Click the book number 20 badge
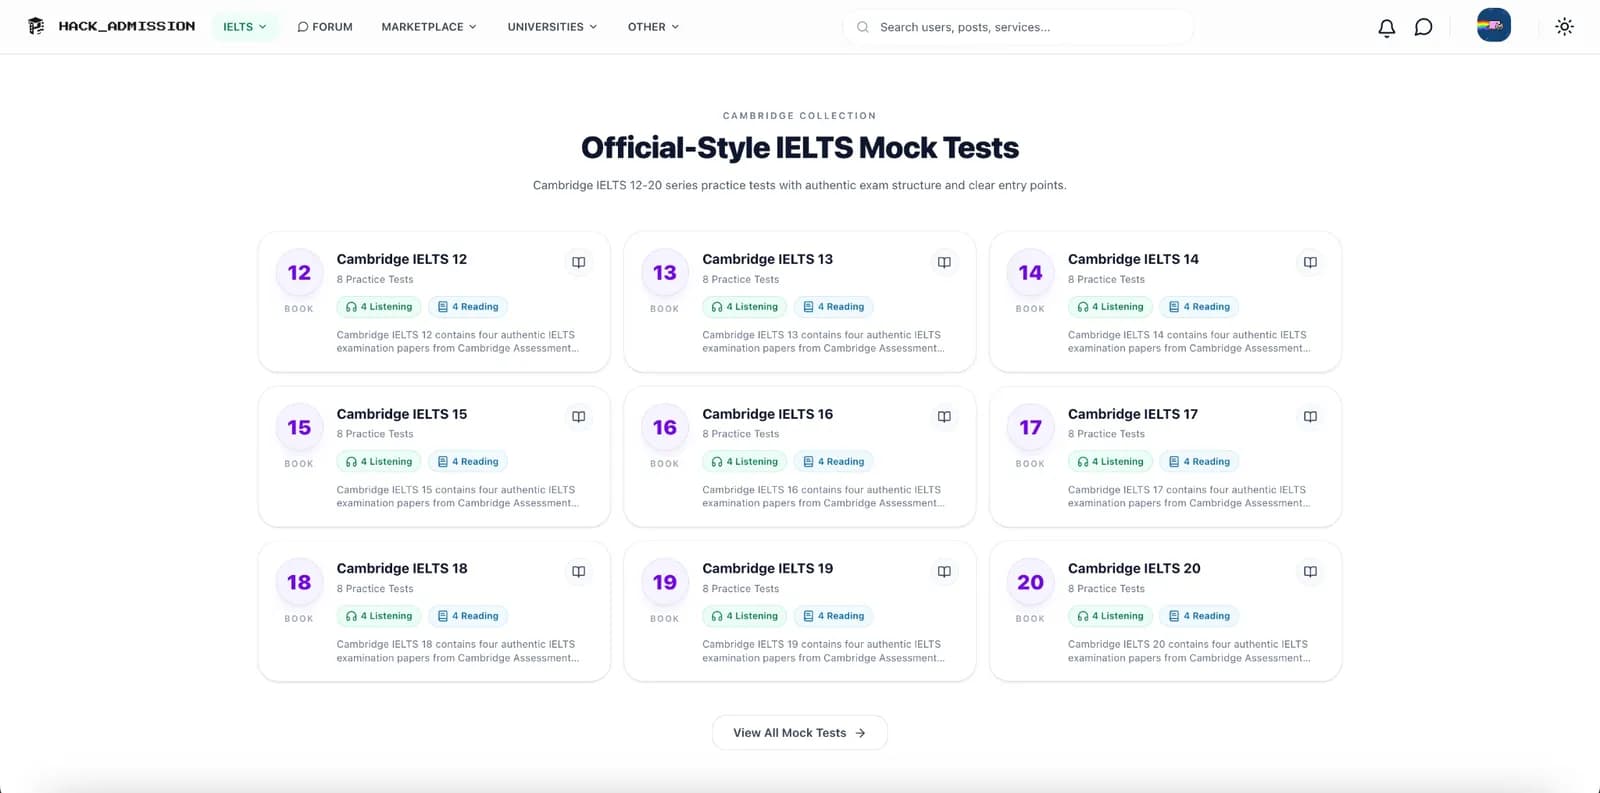 1031,582
